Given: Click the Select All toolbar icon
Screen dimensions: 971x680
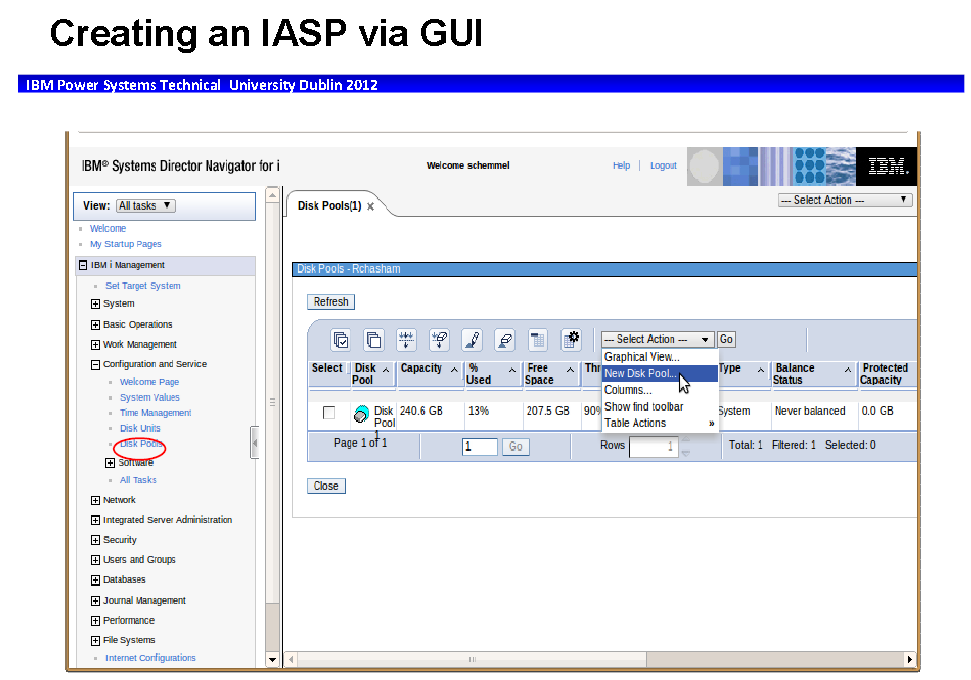Looking at the screenshot, I should coord(341,339).
